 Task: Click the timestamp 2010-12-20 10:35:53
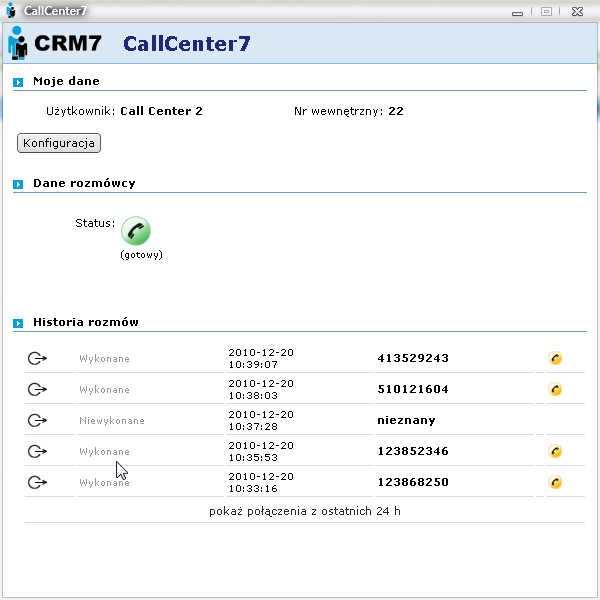pos(261,452)
